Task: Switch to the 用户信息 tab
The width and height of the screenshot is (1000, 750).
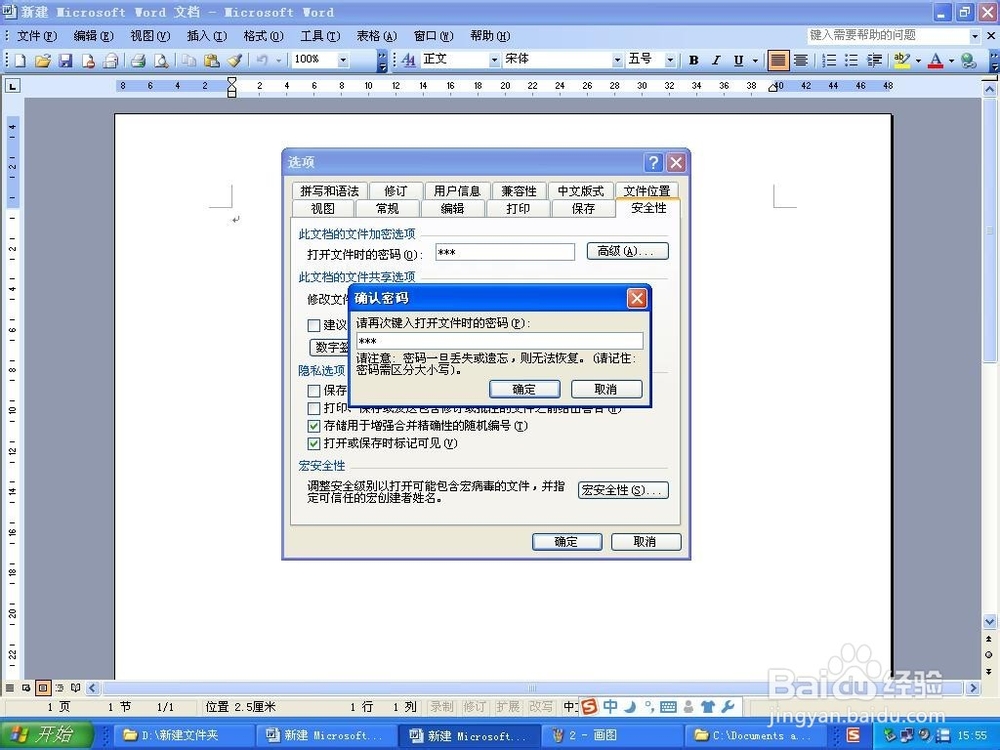Action: coord(457,191)
